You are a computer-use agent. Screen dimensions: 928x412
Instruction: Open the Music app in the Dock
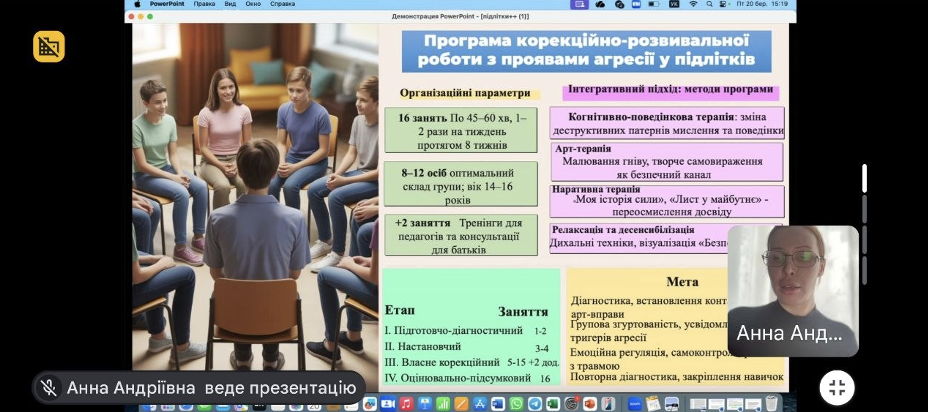tap(407, 404)
